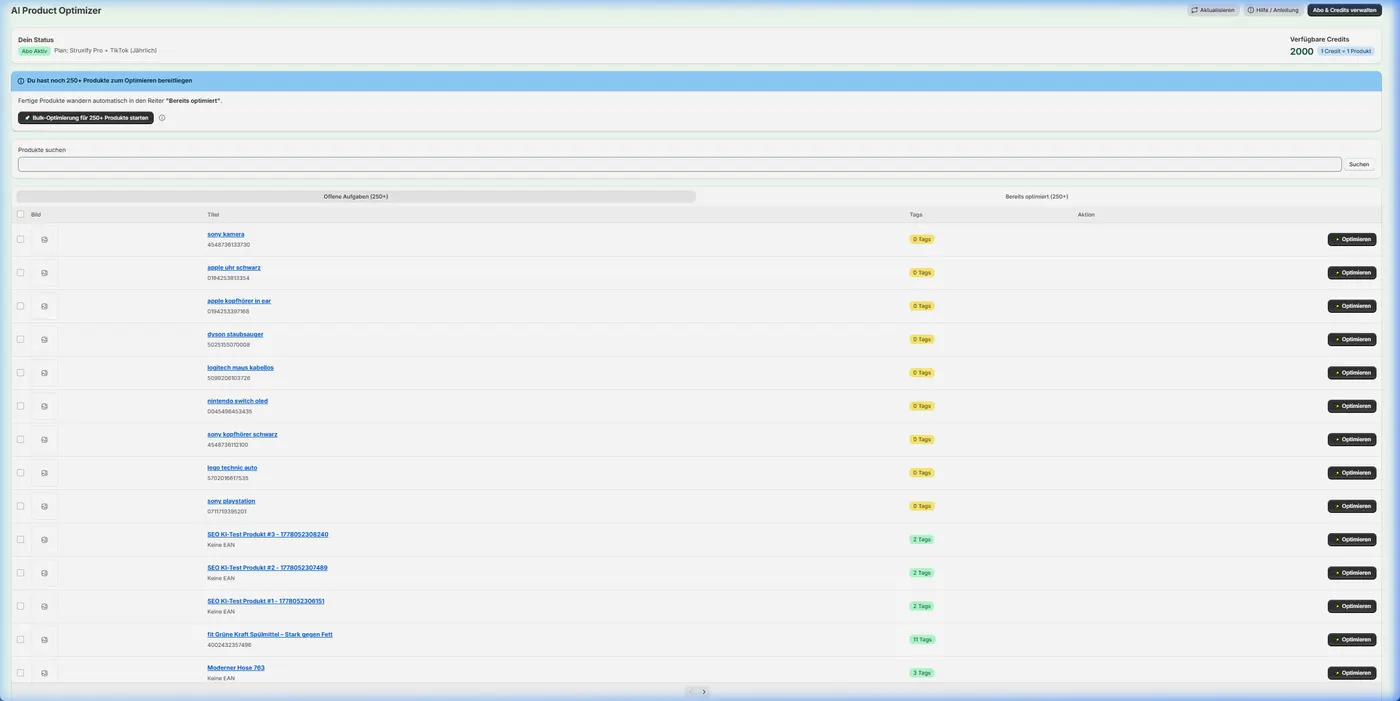Select checkbox for lego technic auto
1400x701 pixels.
pyautogui.click(x=20, y=473)
